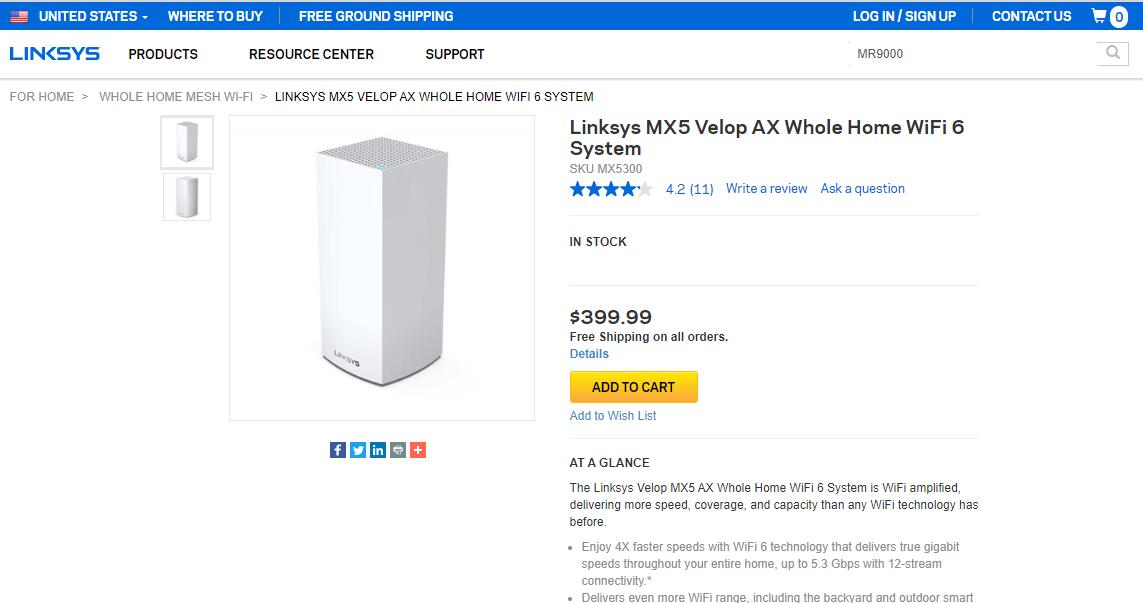Open the Resource Center menu
Image resolution: width=1143 pixels, height=603 pixels.
pyautogui.click(x=311, y=54)
